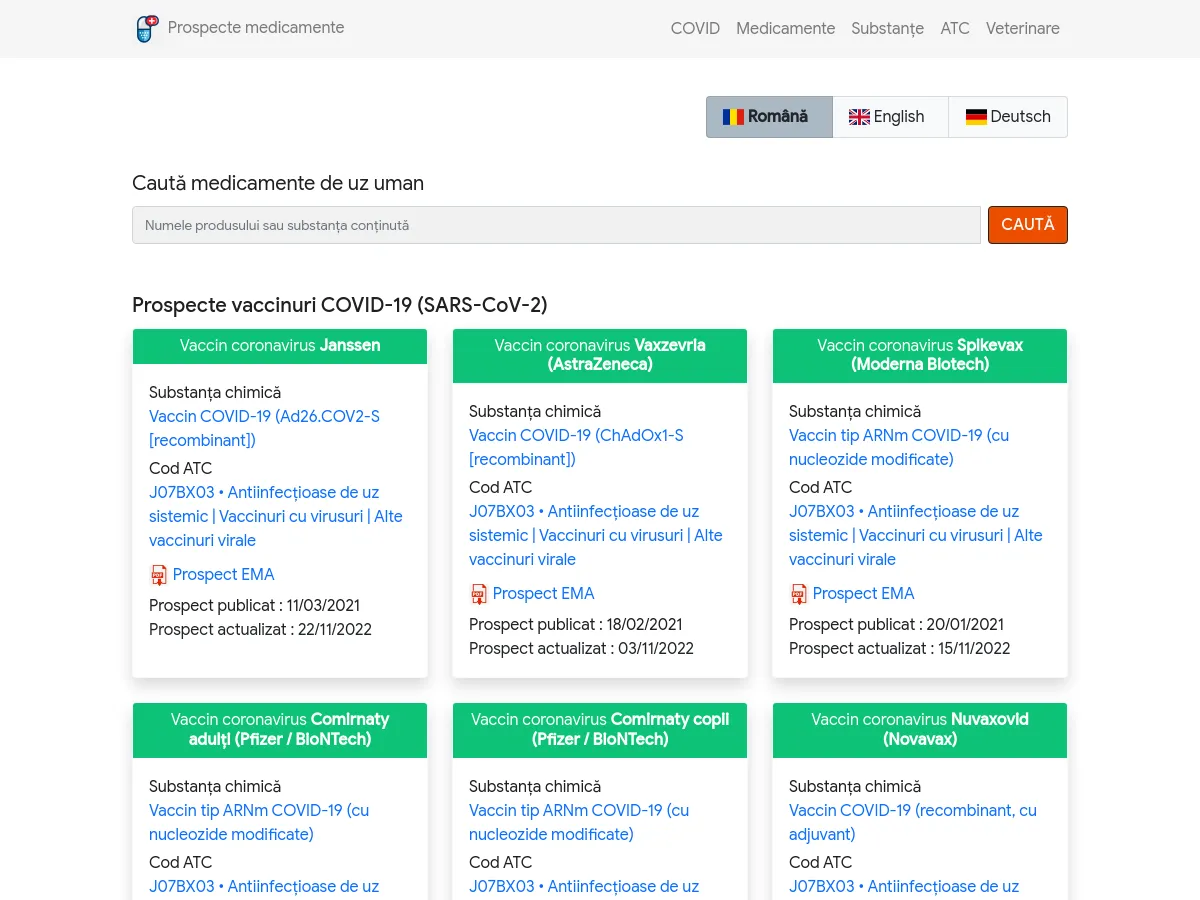Open the Substanțe navigation link

tap(887, 28)
